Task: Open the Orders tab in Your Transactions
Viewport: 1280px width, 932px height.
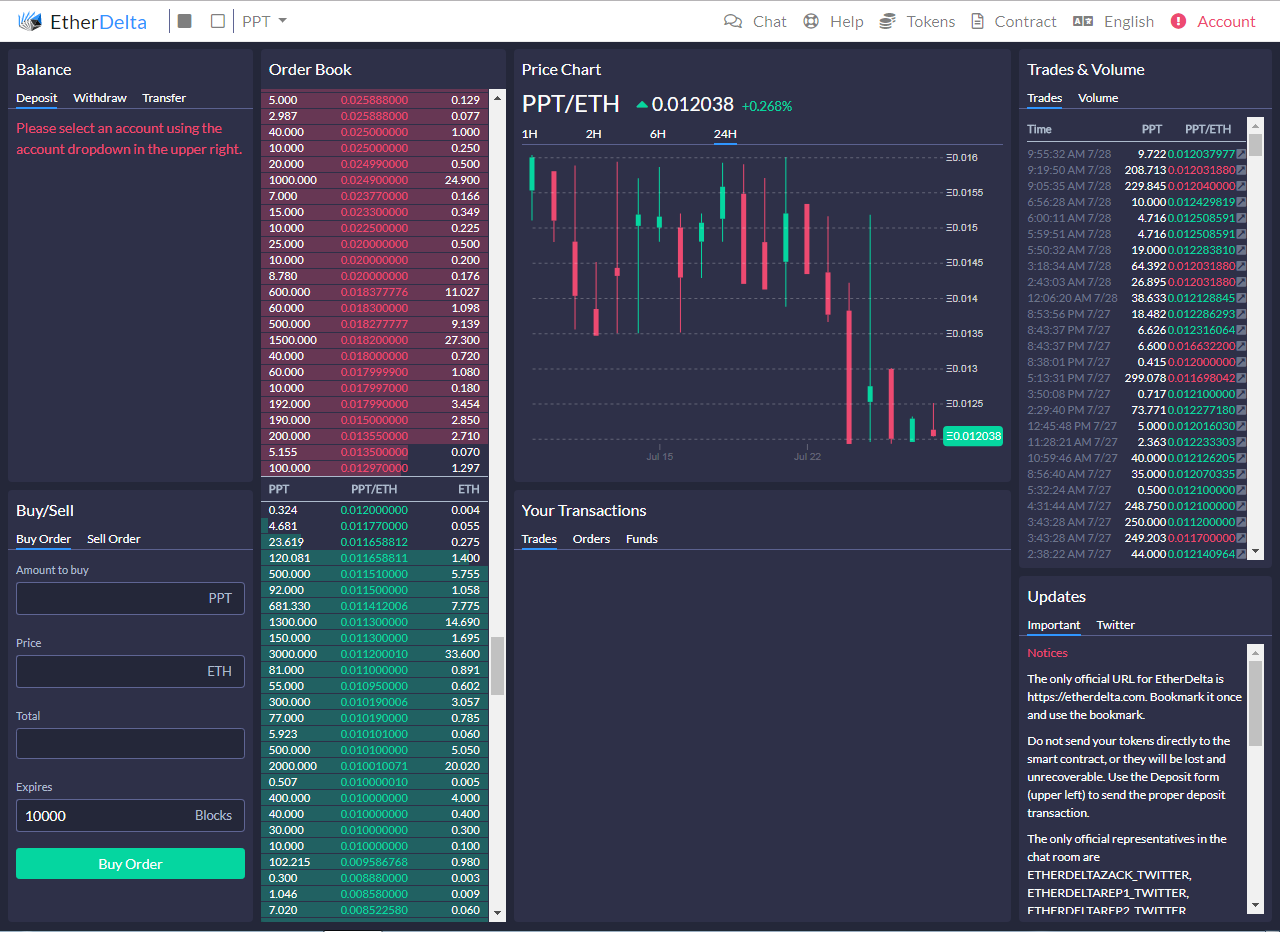Action: 591,539
